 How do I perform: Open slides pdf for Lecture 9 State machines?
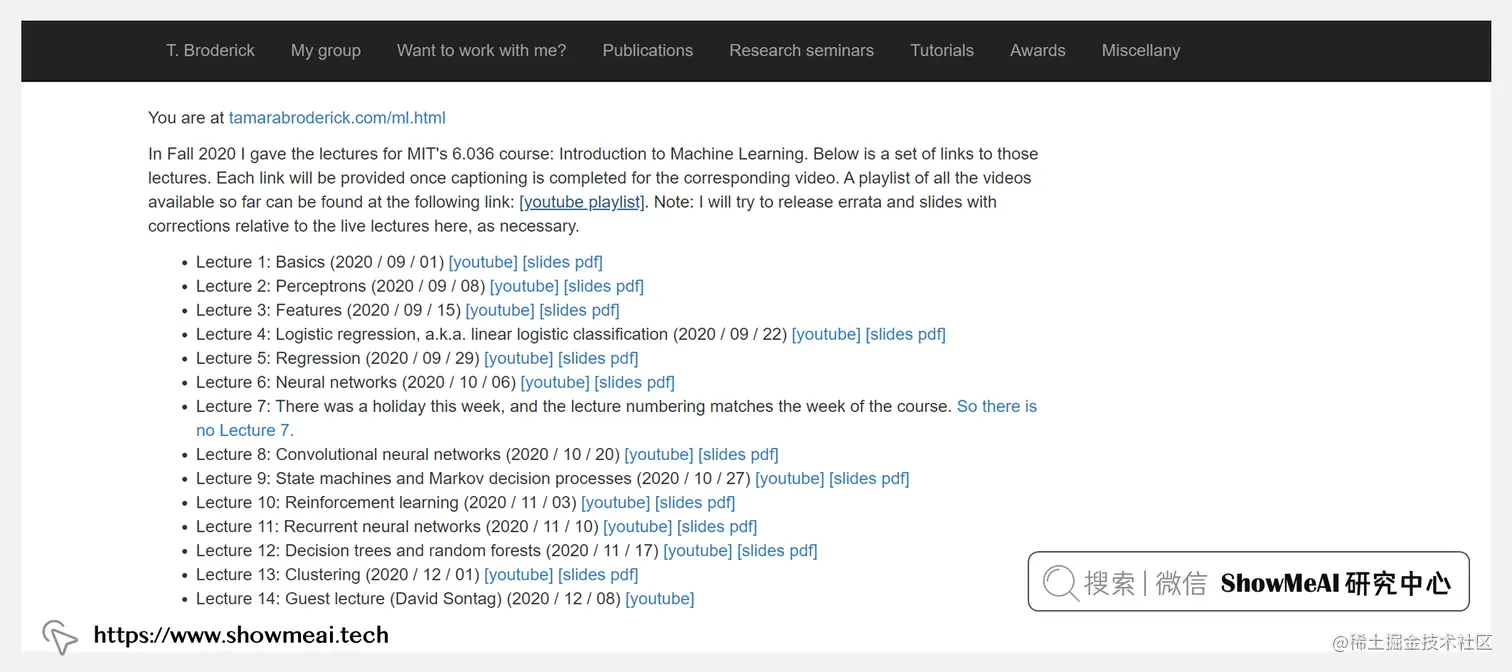868,478
